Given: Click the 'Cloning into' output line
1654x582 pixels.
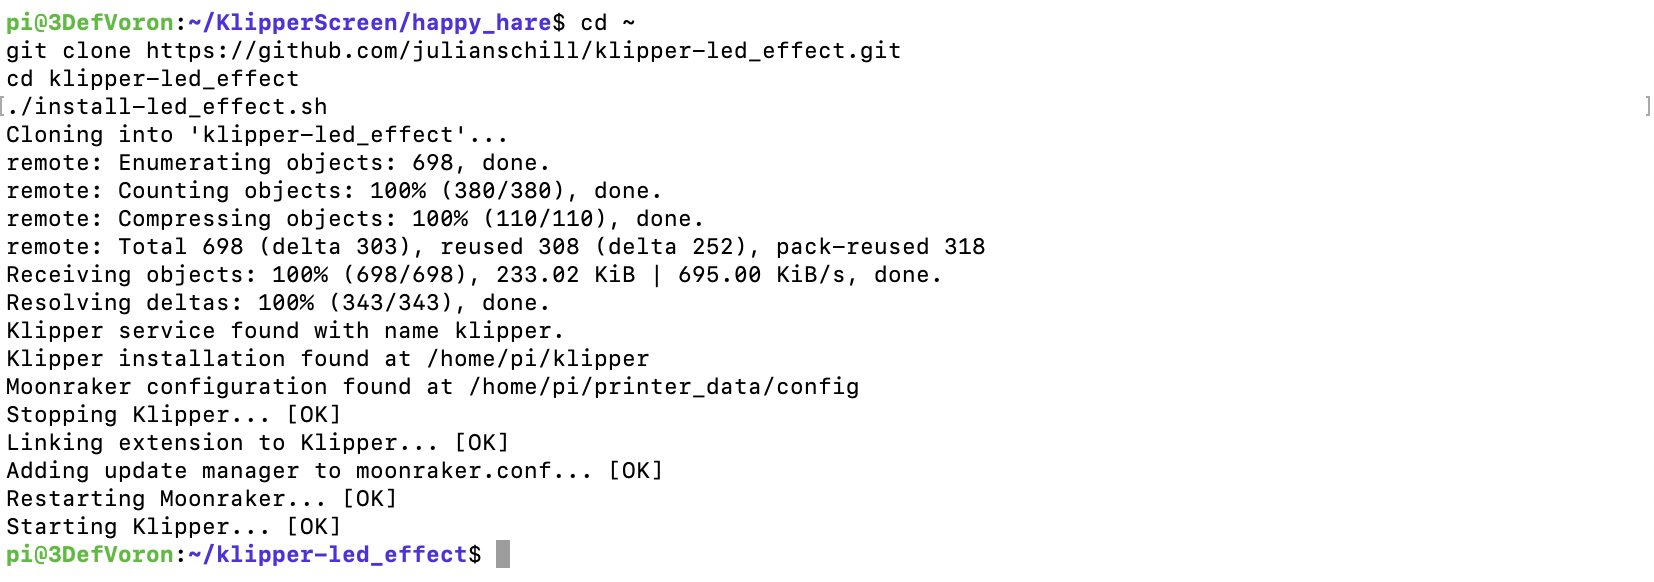Looking at the screenshot, I should point(257,135).
